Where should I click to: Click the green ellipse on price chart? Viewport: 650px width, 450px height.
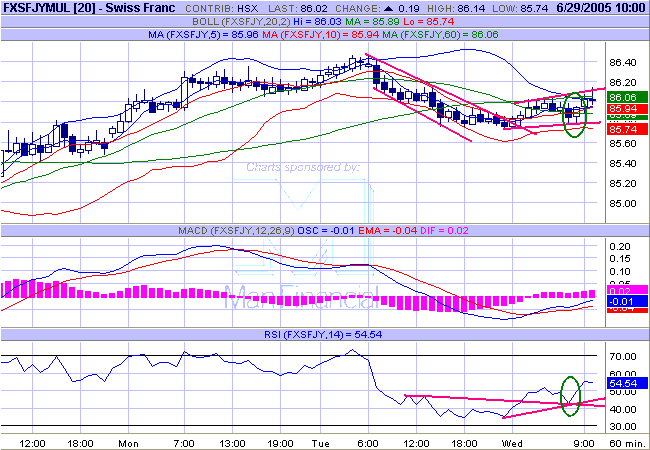574,114
